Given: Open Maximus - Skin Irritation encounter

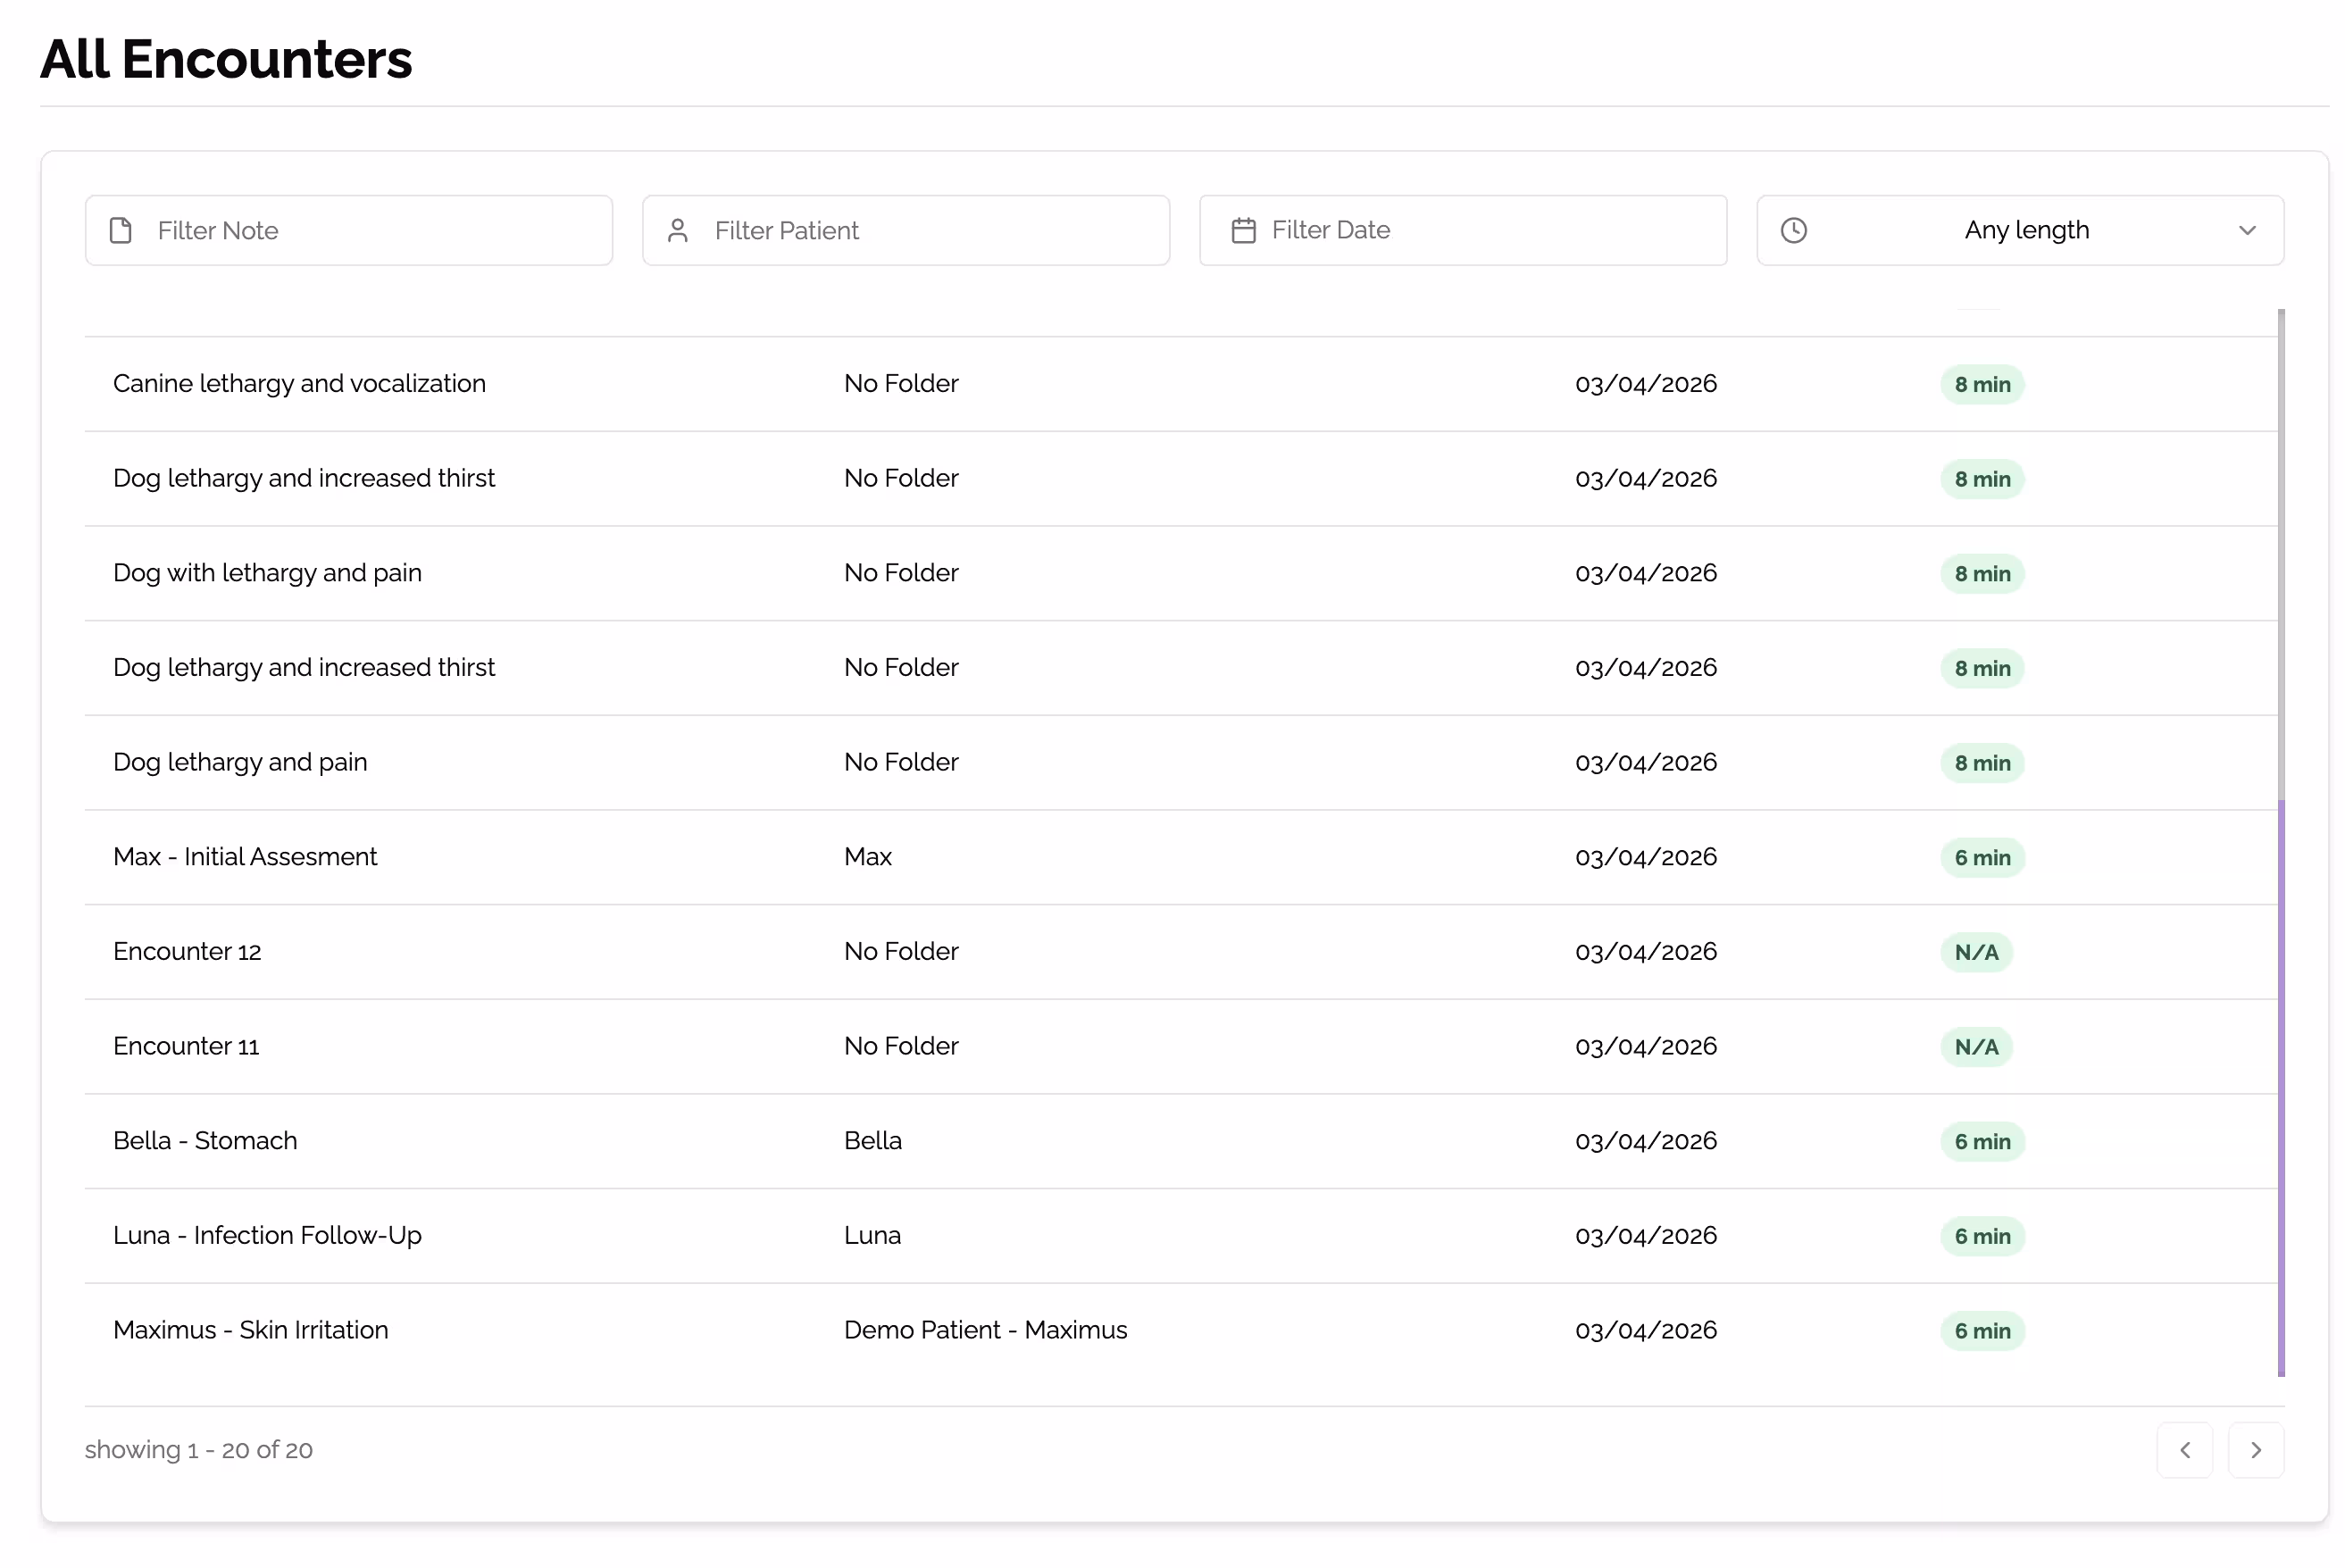Looking at the screenshot, I should (x=250, y=1330).
